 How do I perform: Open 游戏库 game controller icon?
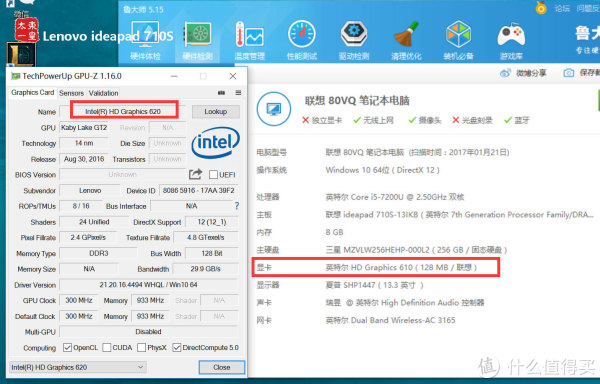[511, 40]
